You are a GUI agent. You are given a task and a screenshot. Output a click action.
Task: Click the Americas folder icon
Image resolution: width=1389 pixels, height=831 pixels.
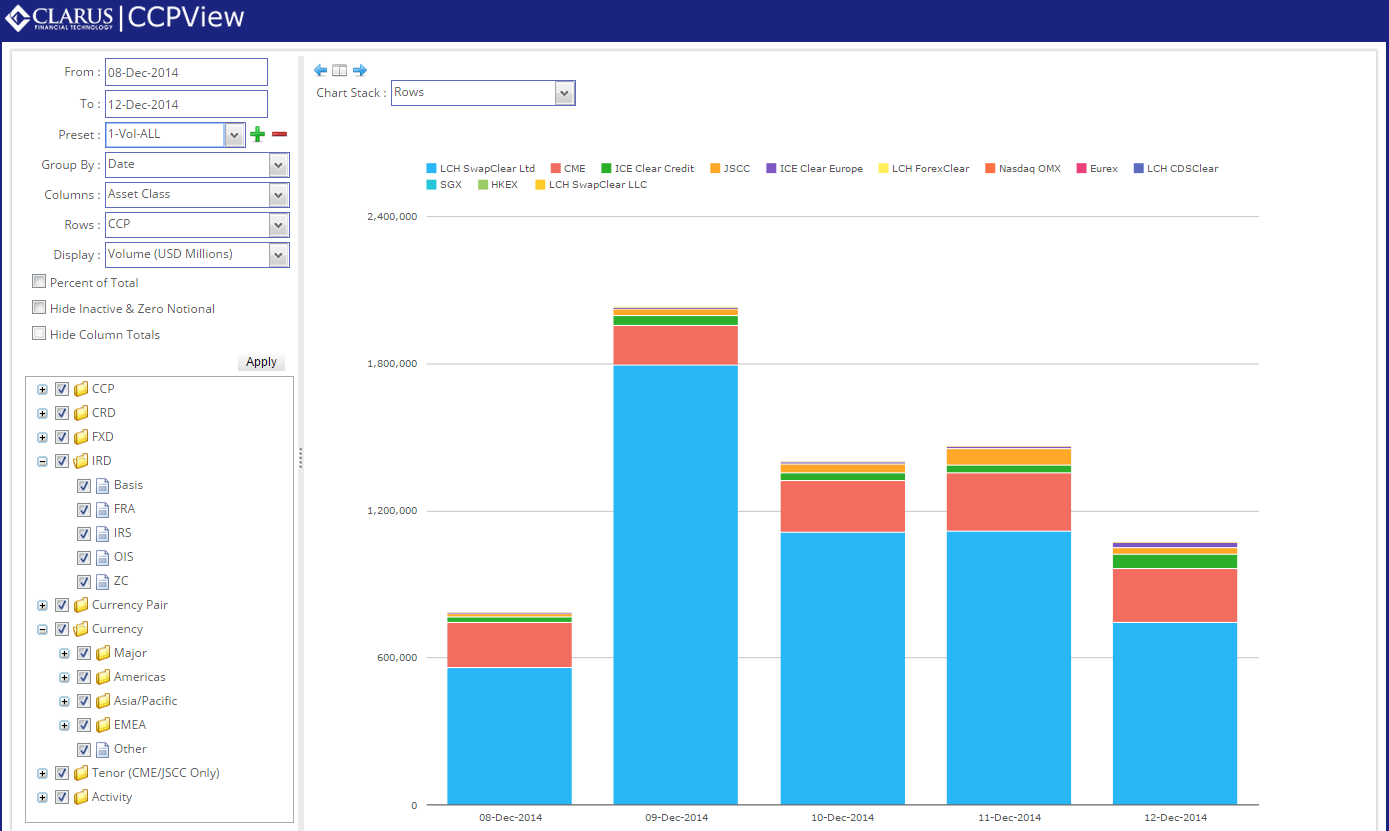click(x=103, y=677)
